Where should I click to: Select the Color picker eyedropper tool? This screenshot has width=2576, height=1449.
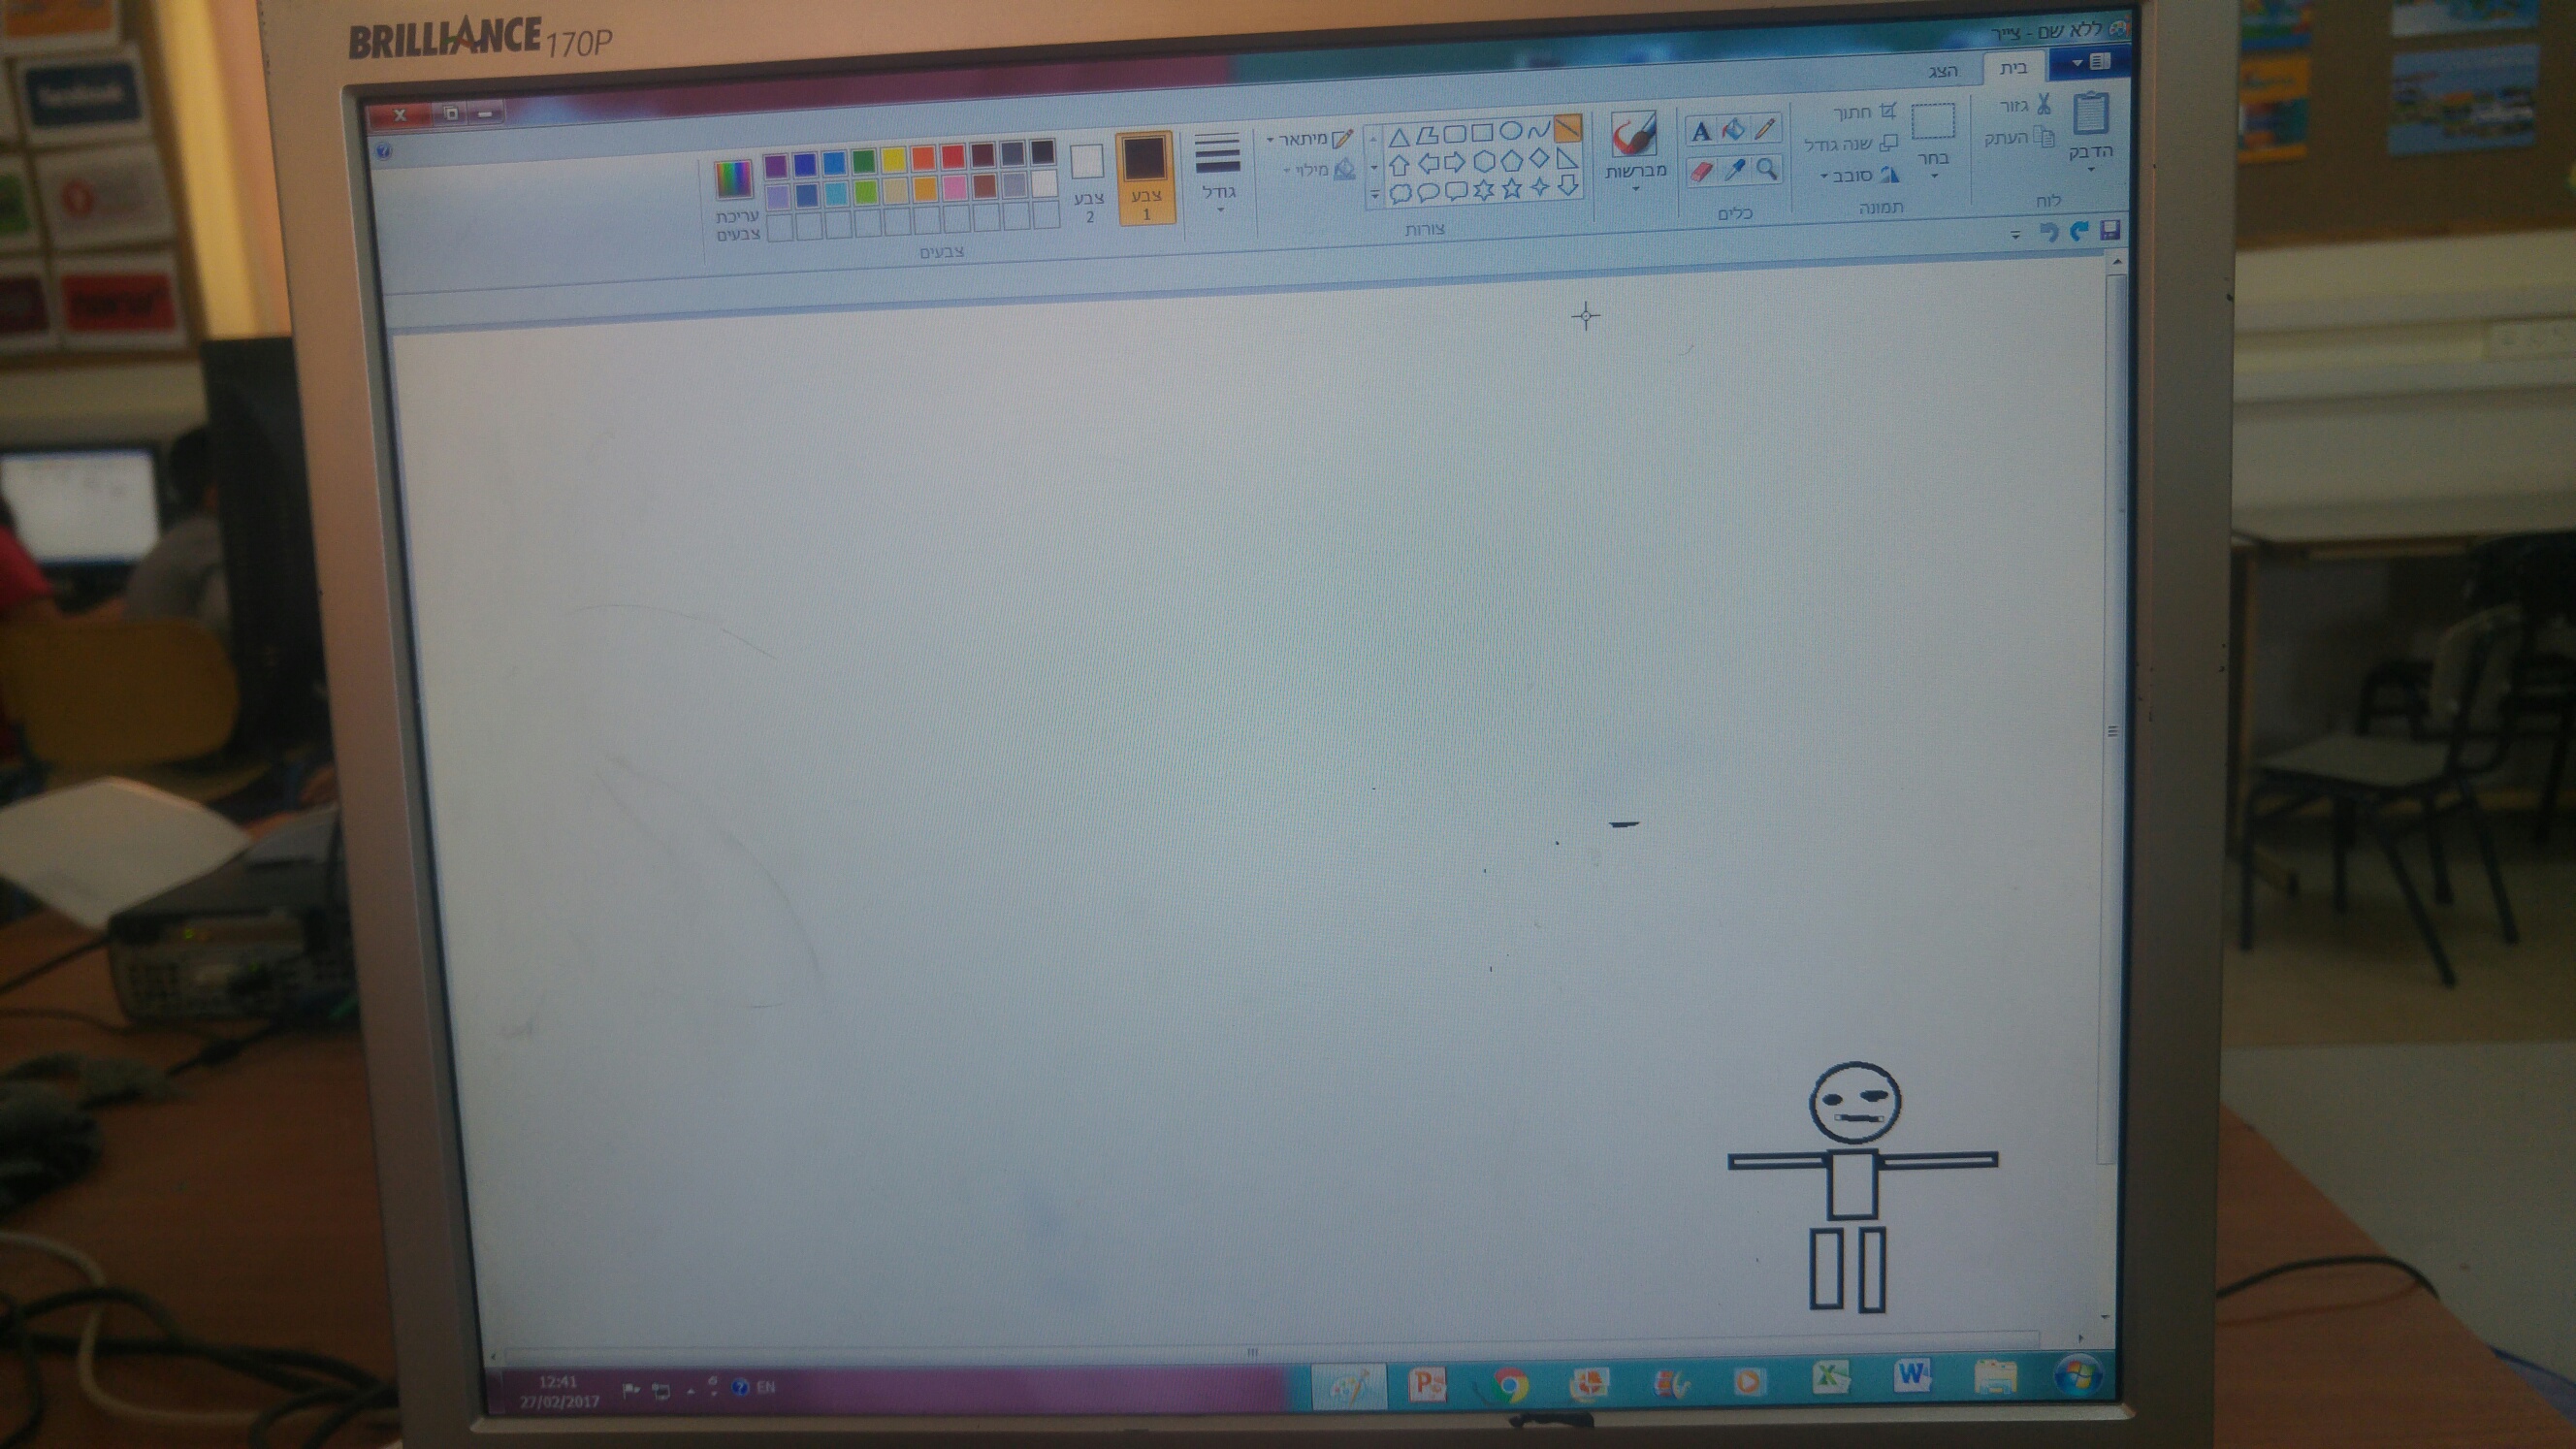click(1735, 170)
